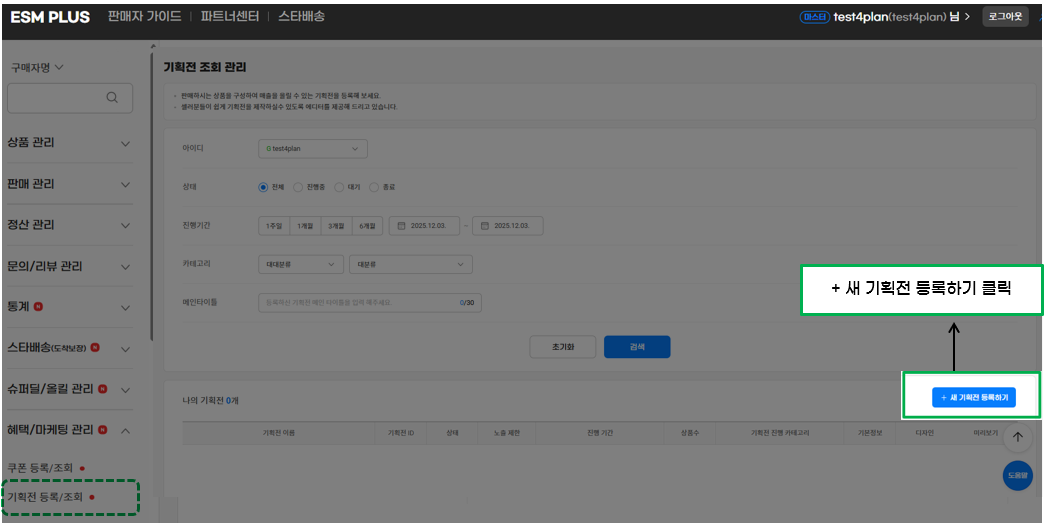The width and height of the screenshot is (1045, 526).
Task: Open the 도움말 help bubble
Action: [x=1017, y=476]
